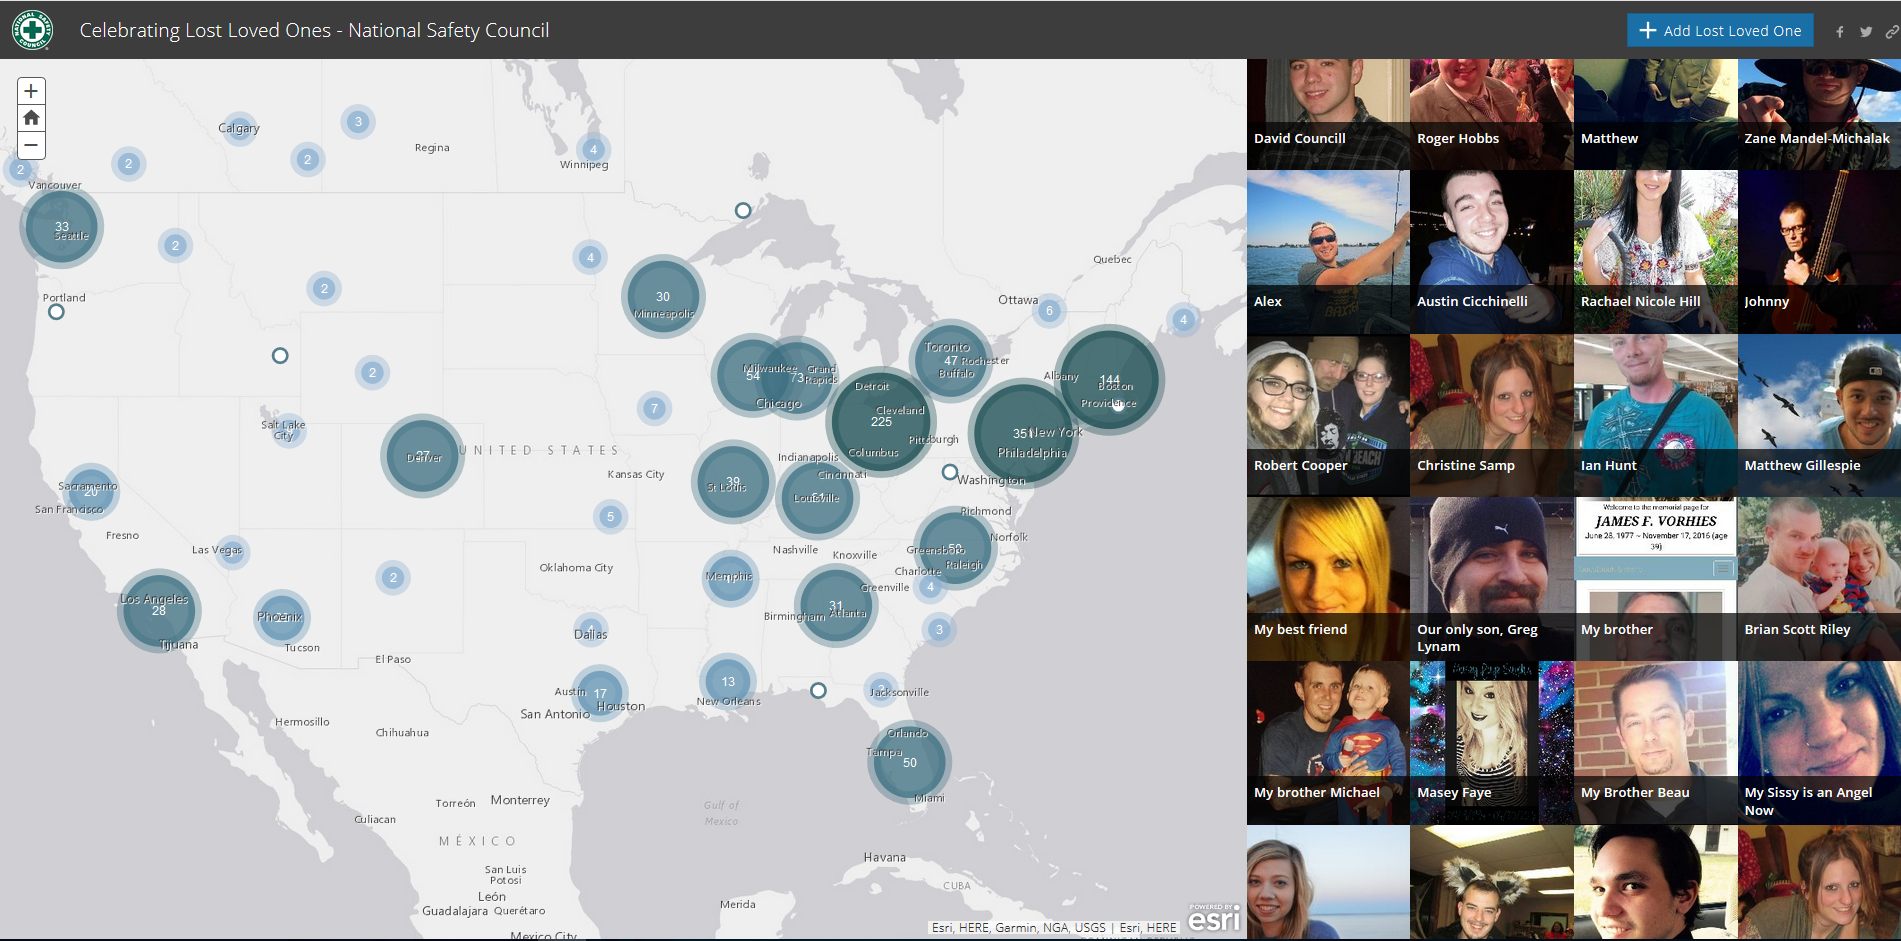Open the Masey Faye memorial tile
The image size is (1901, 941).
[x=1491, y=742]
